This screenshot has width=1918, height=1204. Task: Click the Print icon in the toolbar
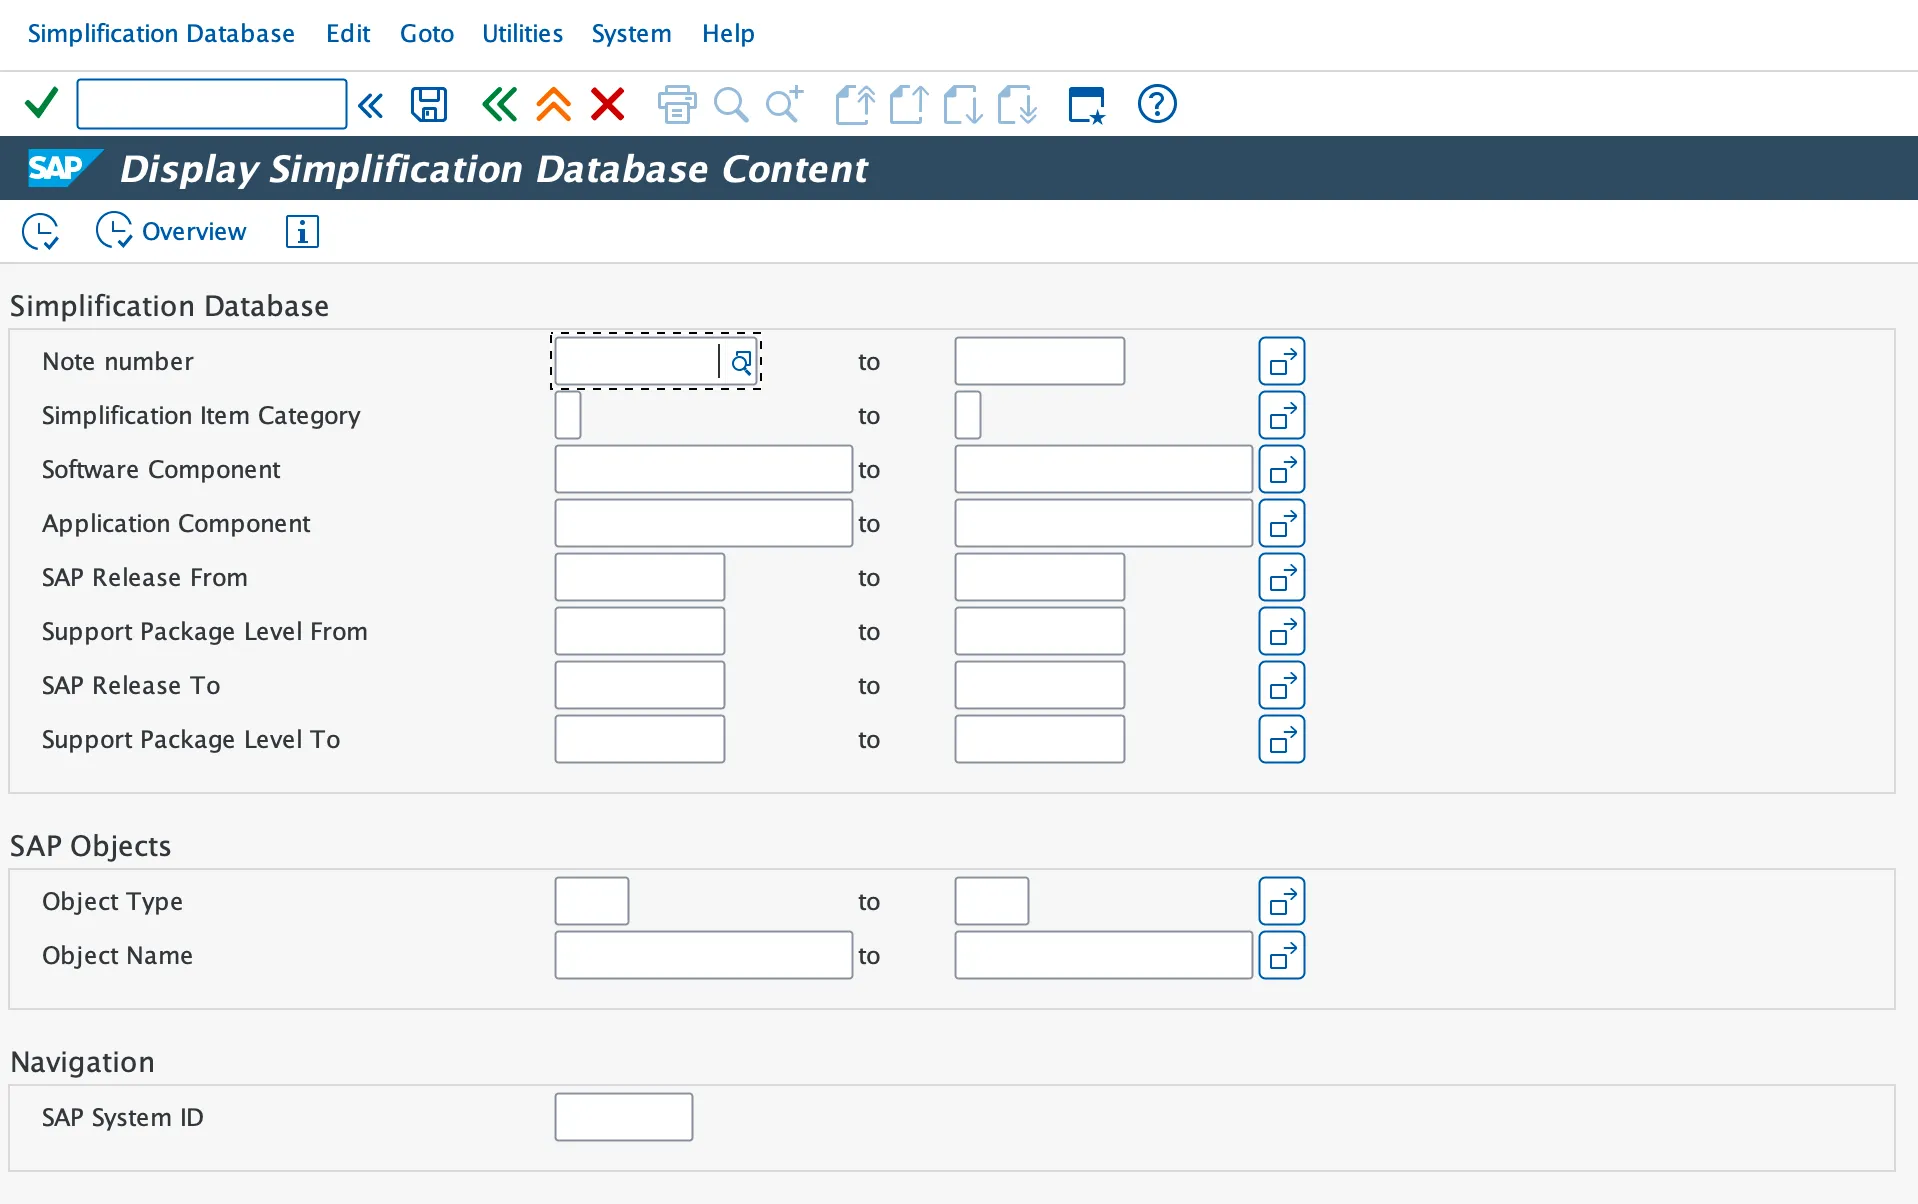tap(676, 104)
